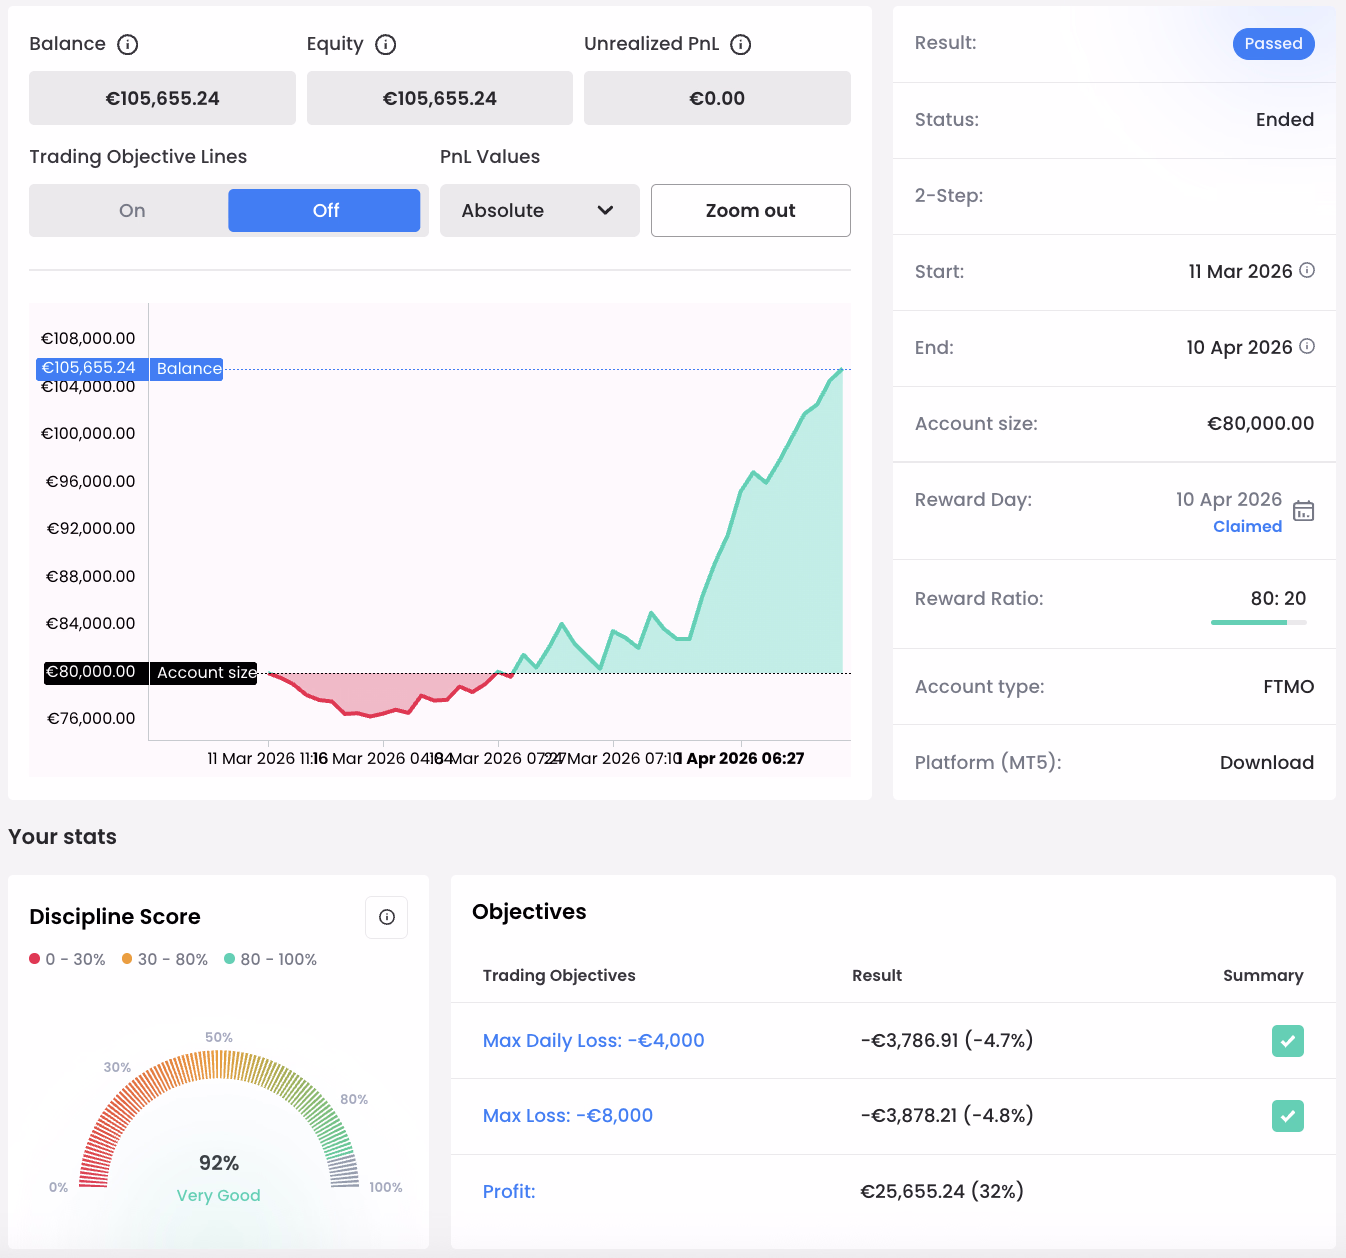Open the Max Loss objective link
1346x1258 pixels.
click(568, 1116)
